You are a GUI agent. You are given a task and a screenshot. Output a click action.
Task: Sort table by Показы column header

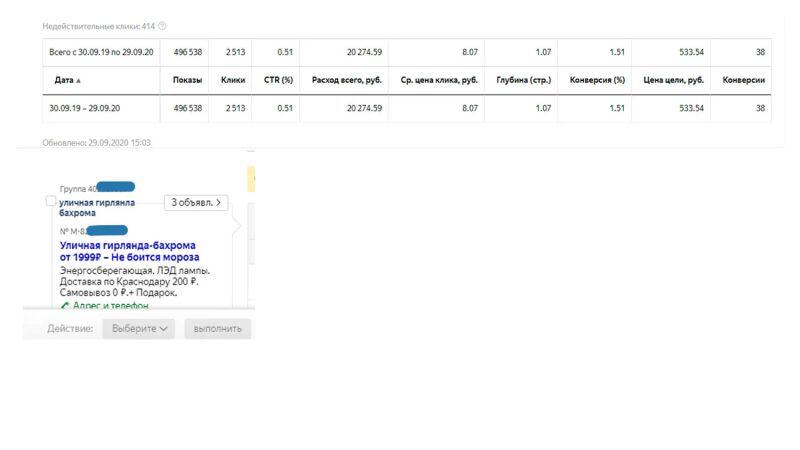tap(187, 80)
